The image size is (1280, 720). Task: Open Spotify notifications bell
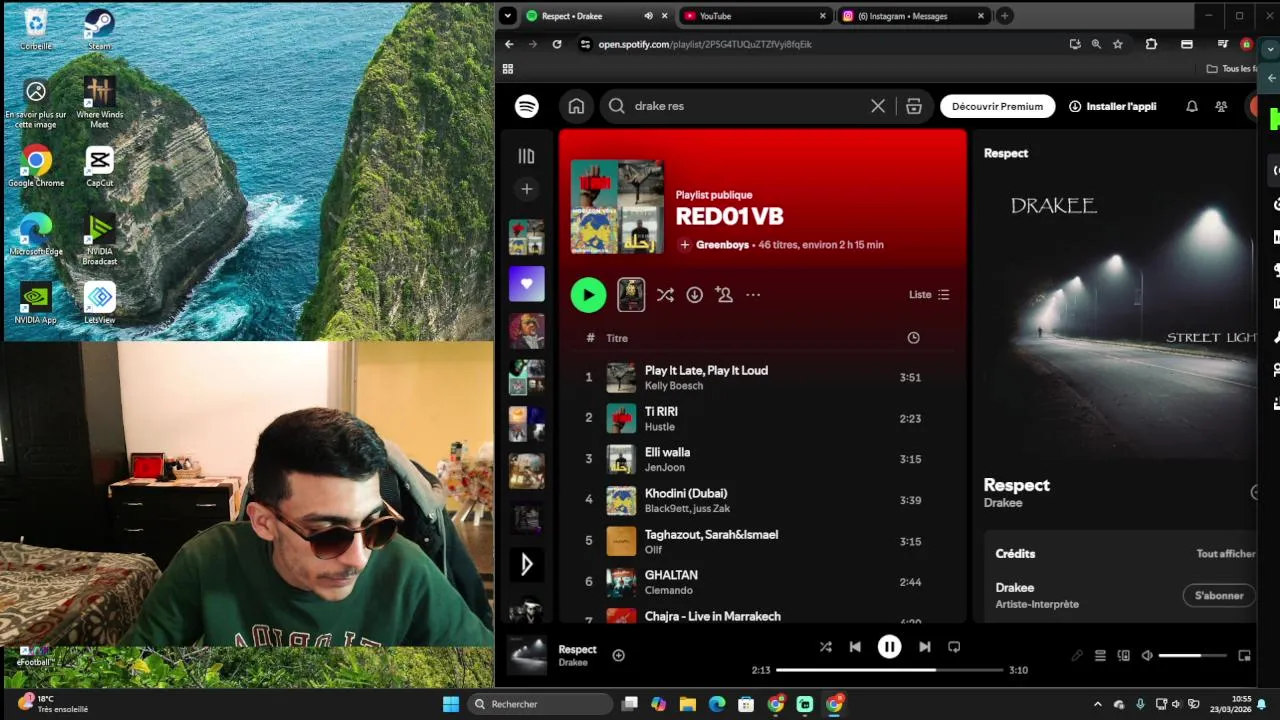[1192, 106]
